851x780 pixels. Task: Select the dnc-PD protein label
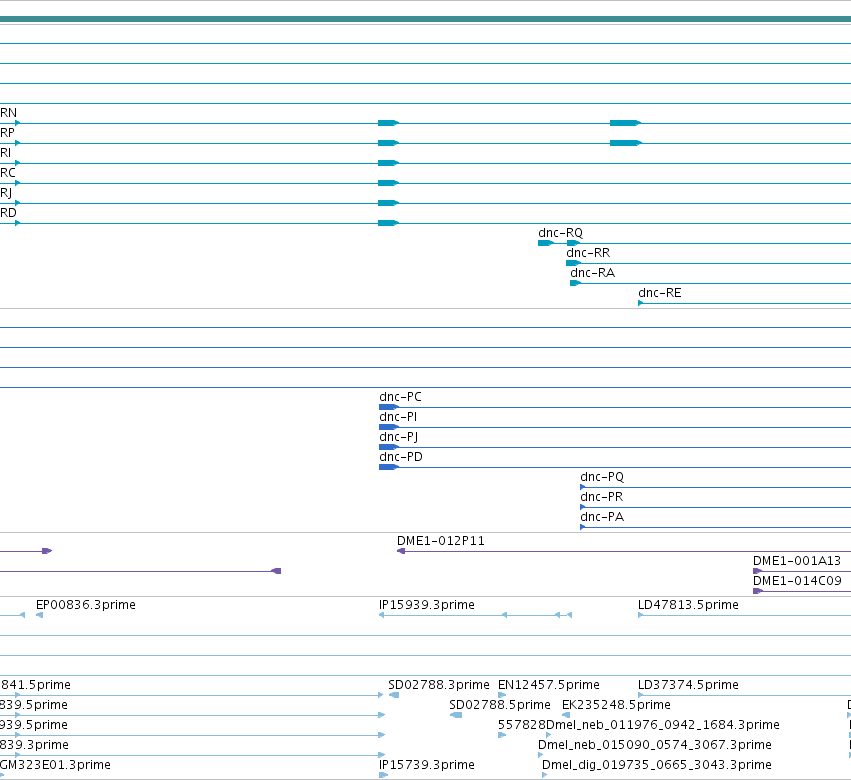401,457
